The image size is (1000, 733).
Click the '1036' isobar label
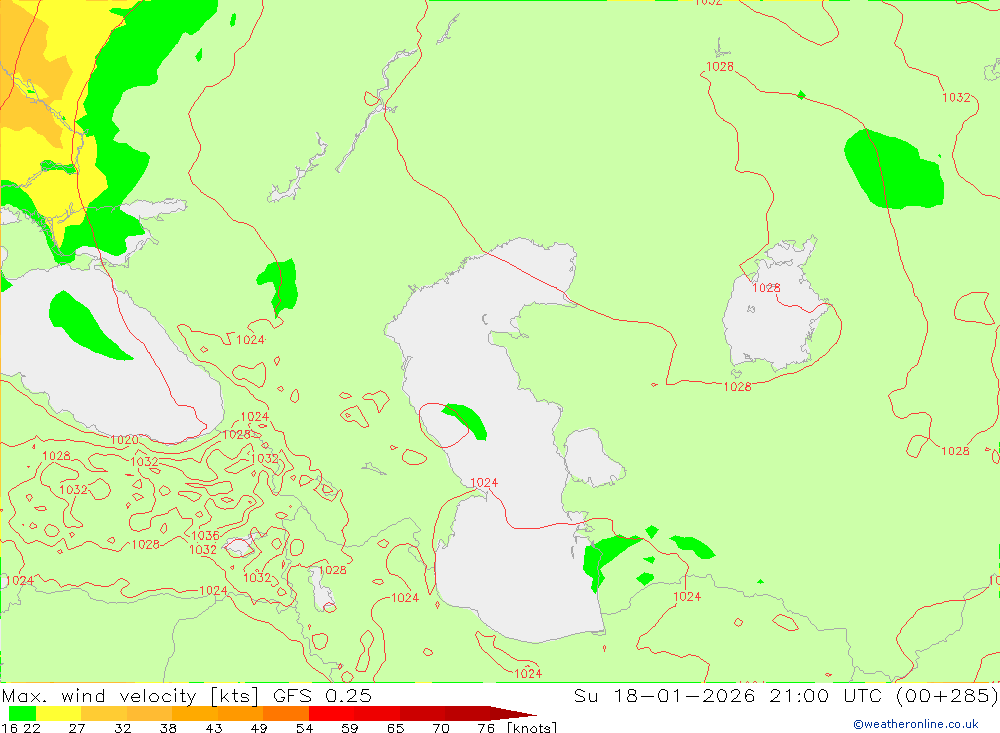(205, 536)
